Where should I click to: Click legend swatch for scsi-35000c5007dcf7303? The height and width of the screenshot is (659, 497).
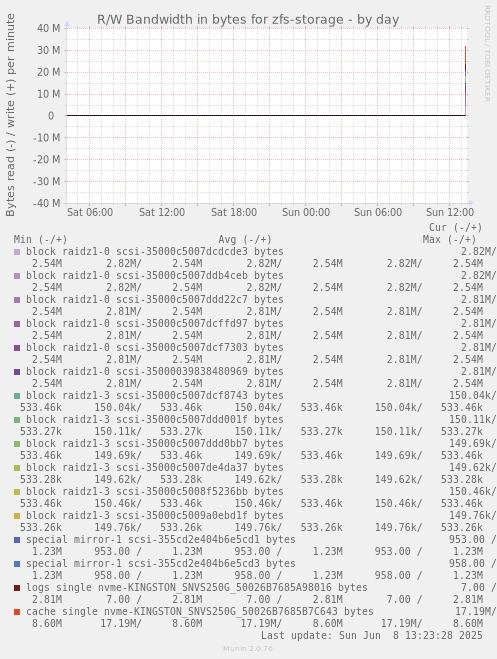pos(17,348)
